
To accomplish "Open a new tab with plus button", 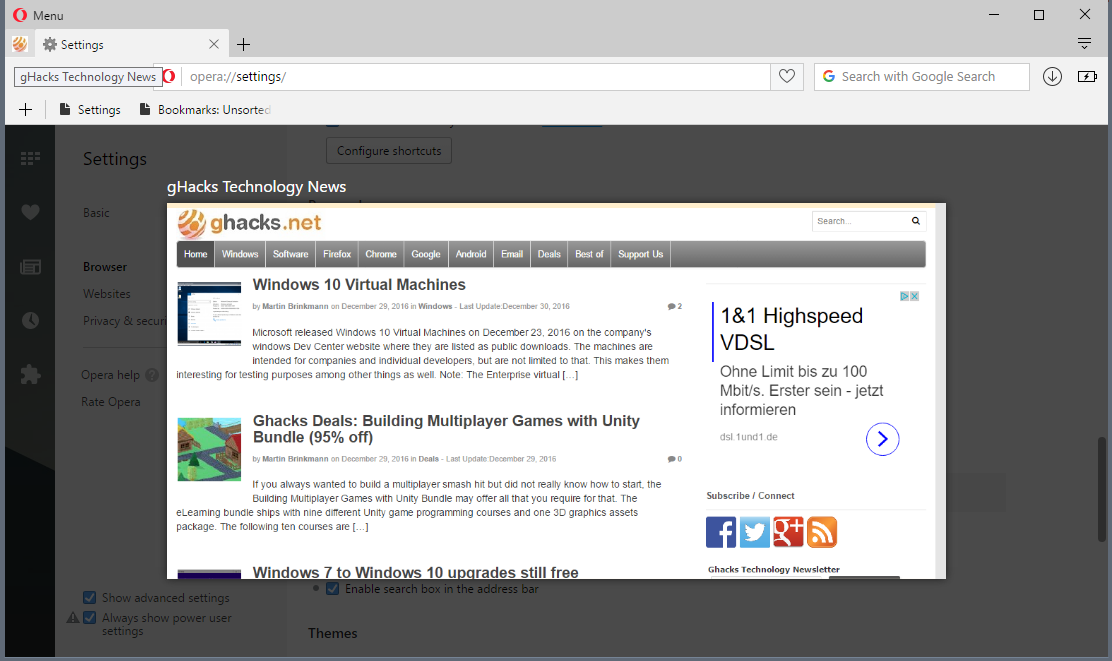I will [x=243, y=45].
